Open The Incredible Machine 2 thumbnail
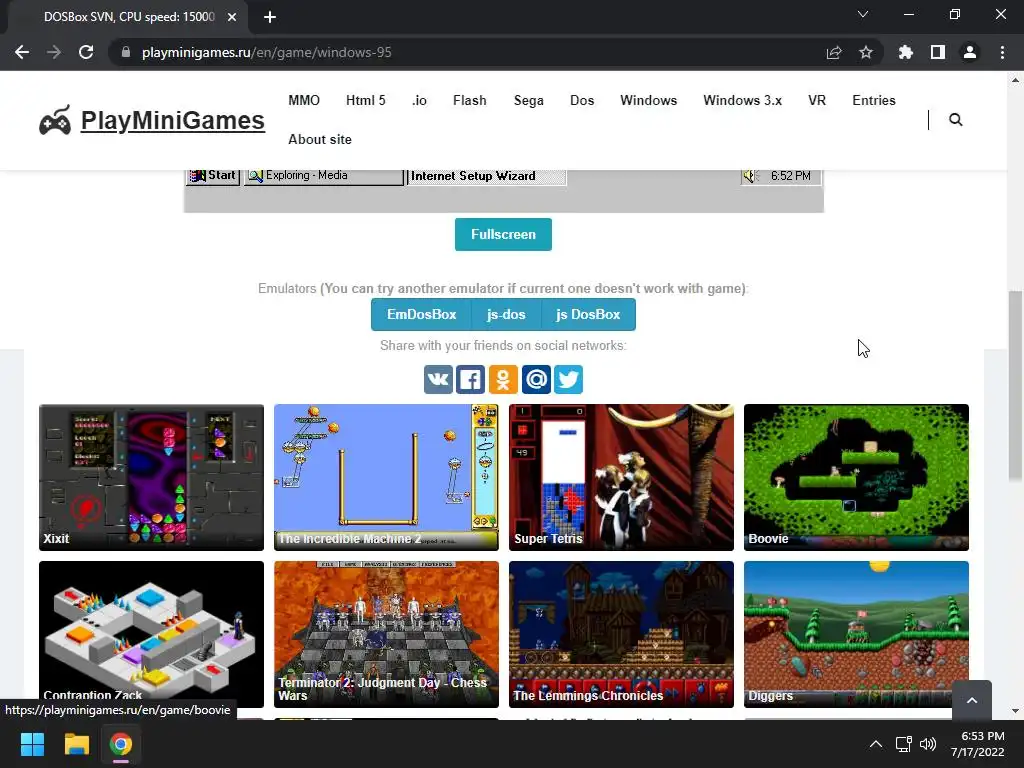 tap(387, 477)
